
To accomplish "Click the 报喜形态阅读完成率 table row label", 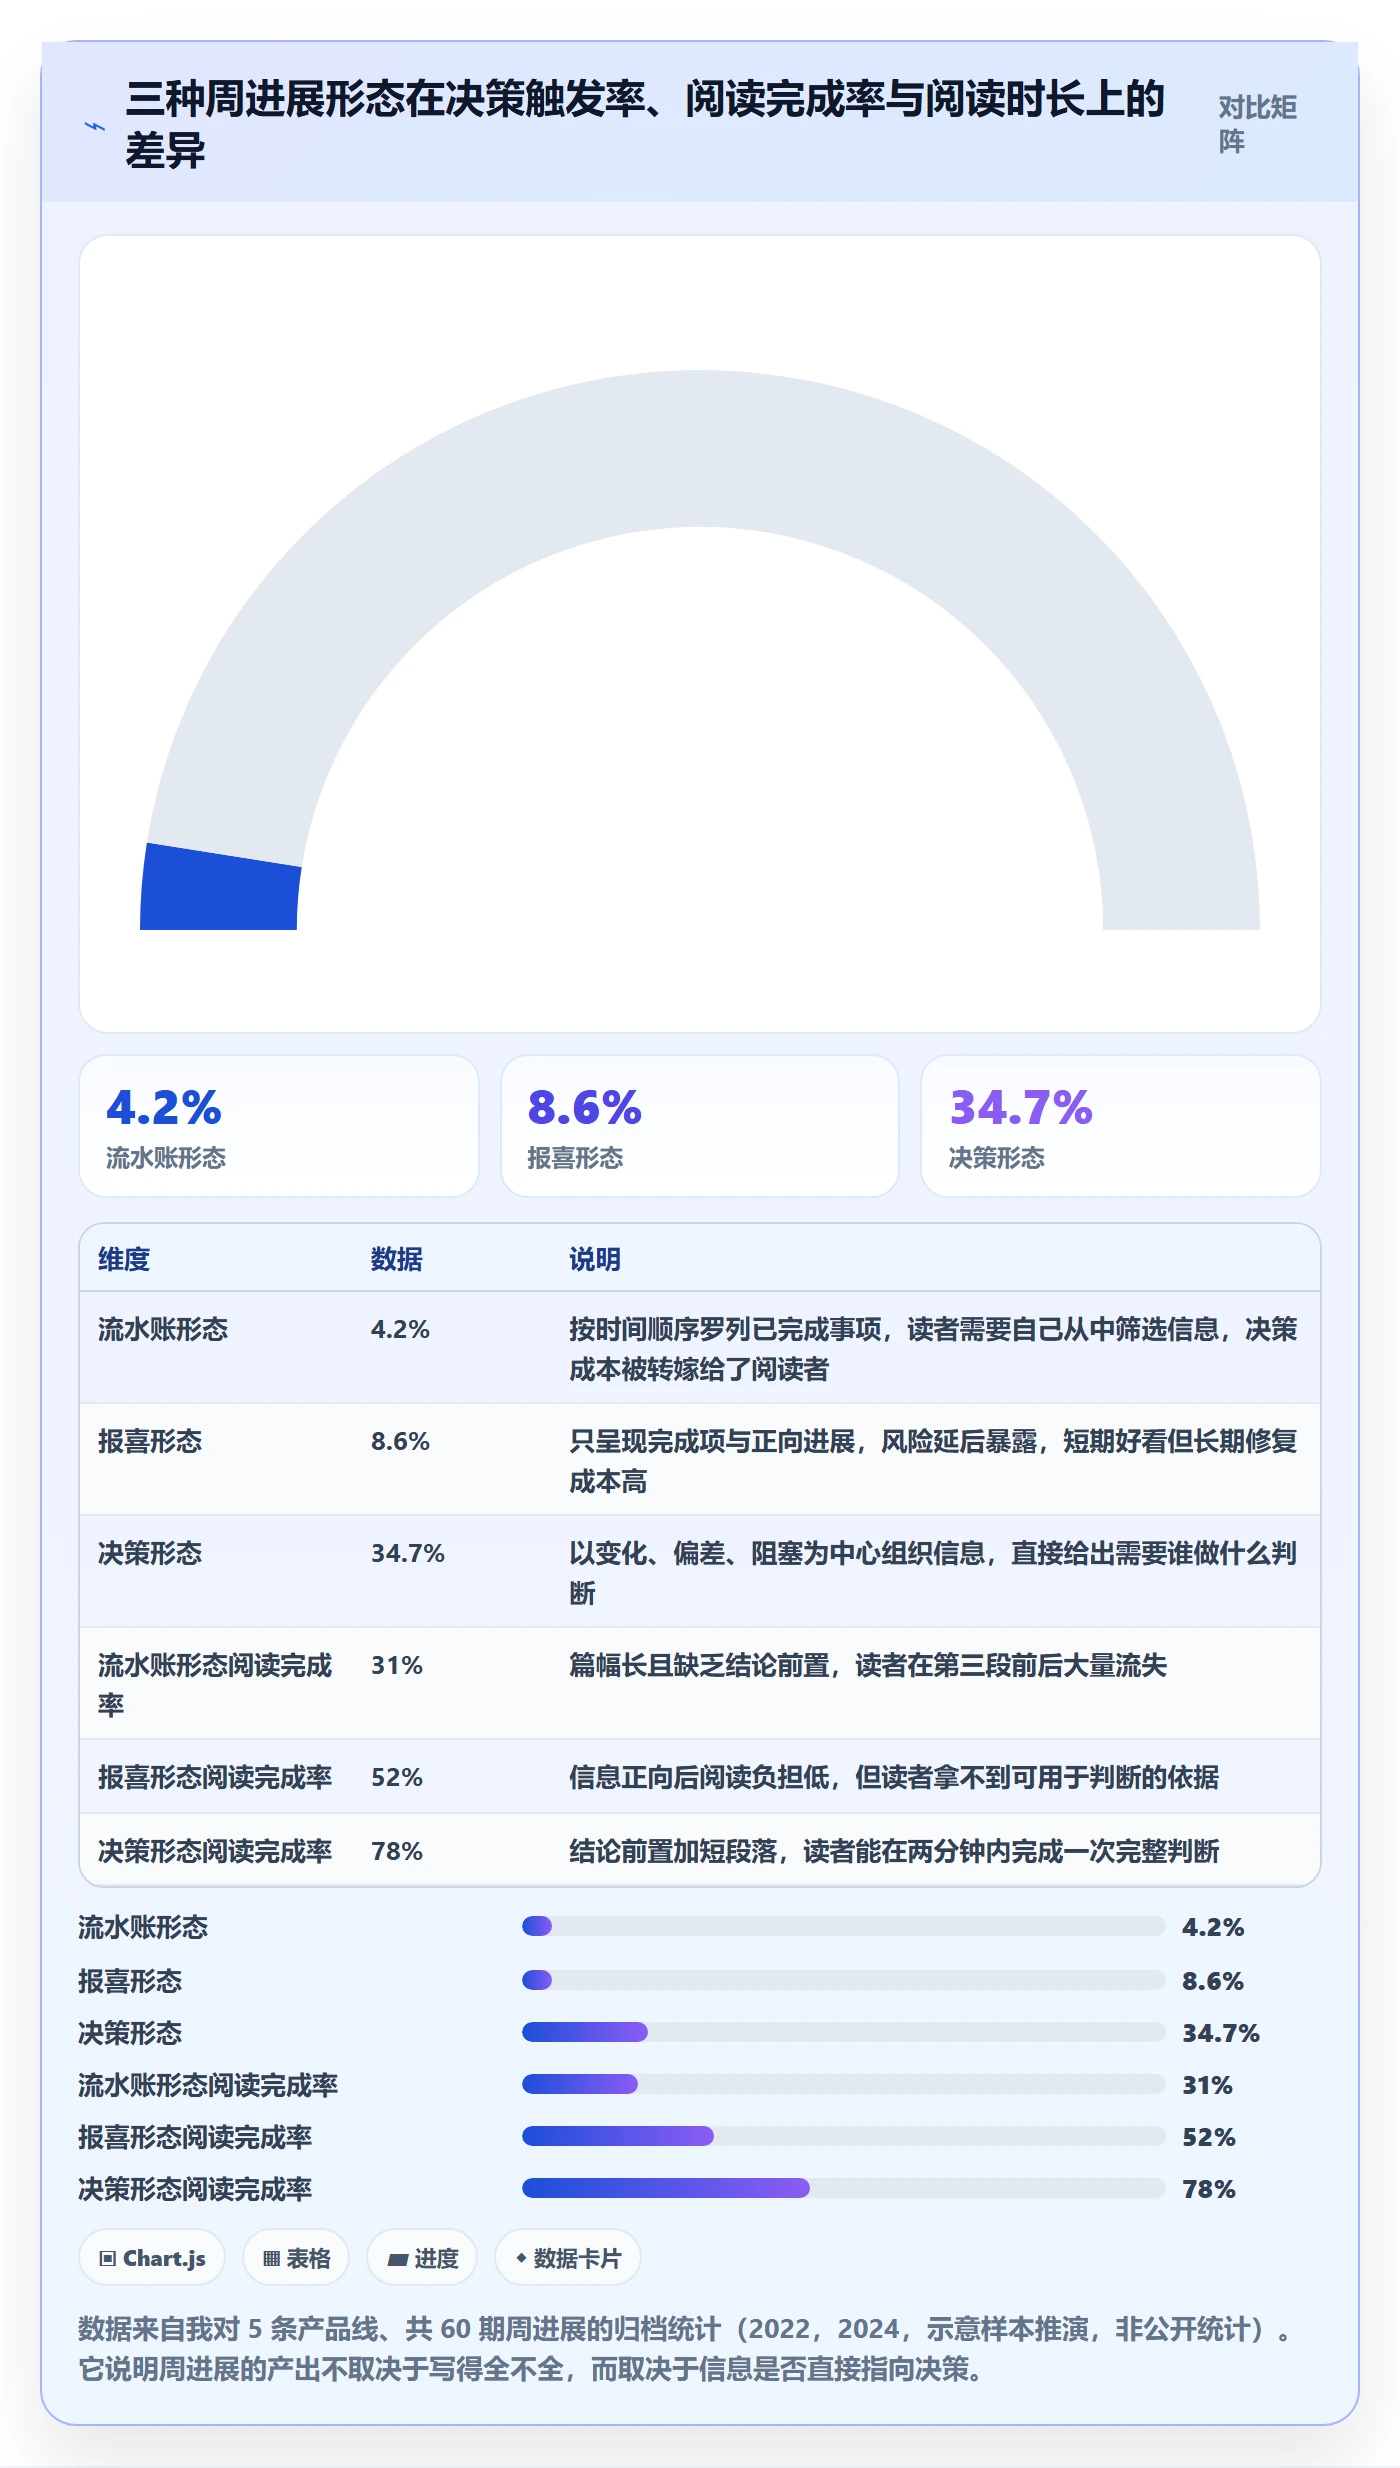I will point(215,1777).
